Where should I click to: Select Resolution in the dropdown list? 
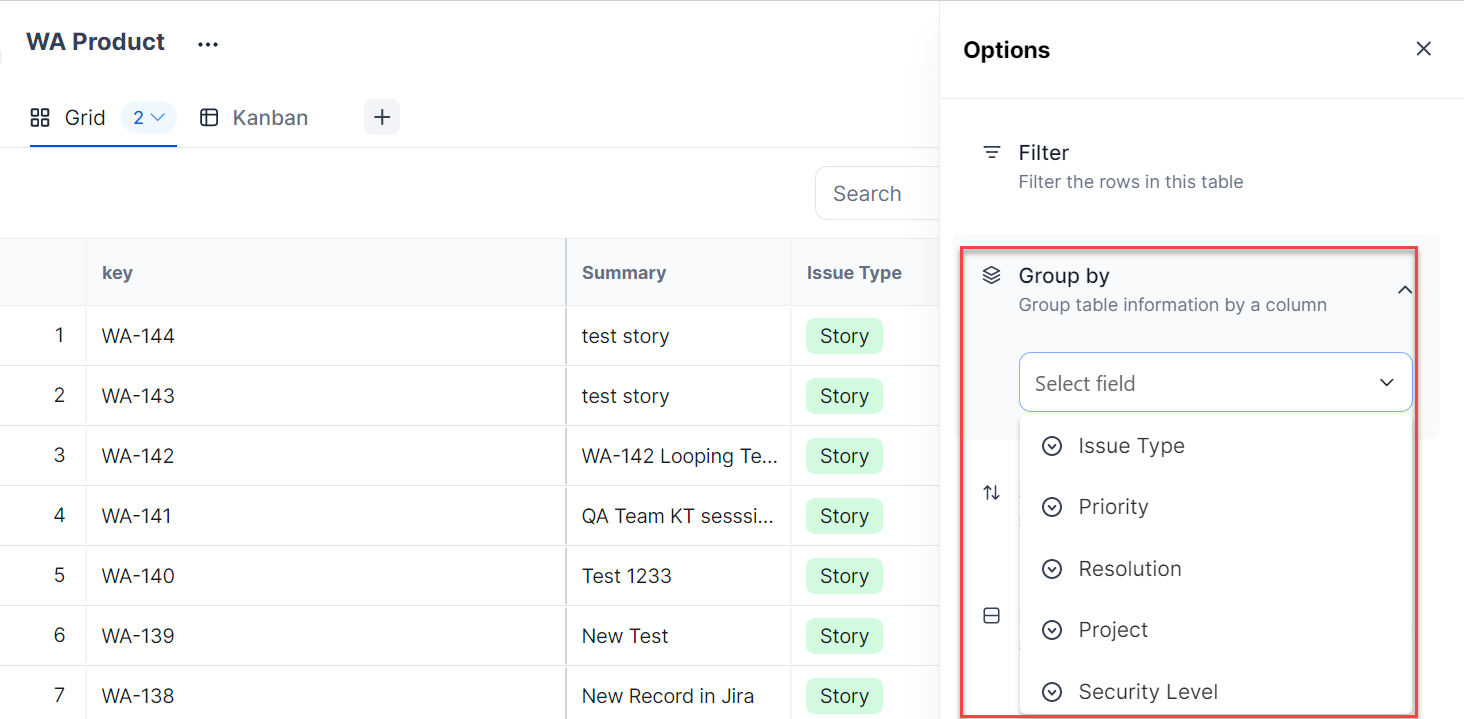pyautogui.click(x=1129, y=569)
